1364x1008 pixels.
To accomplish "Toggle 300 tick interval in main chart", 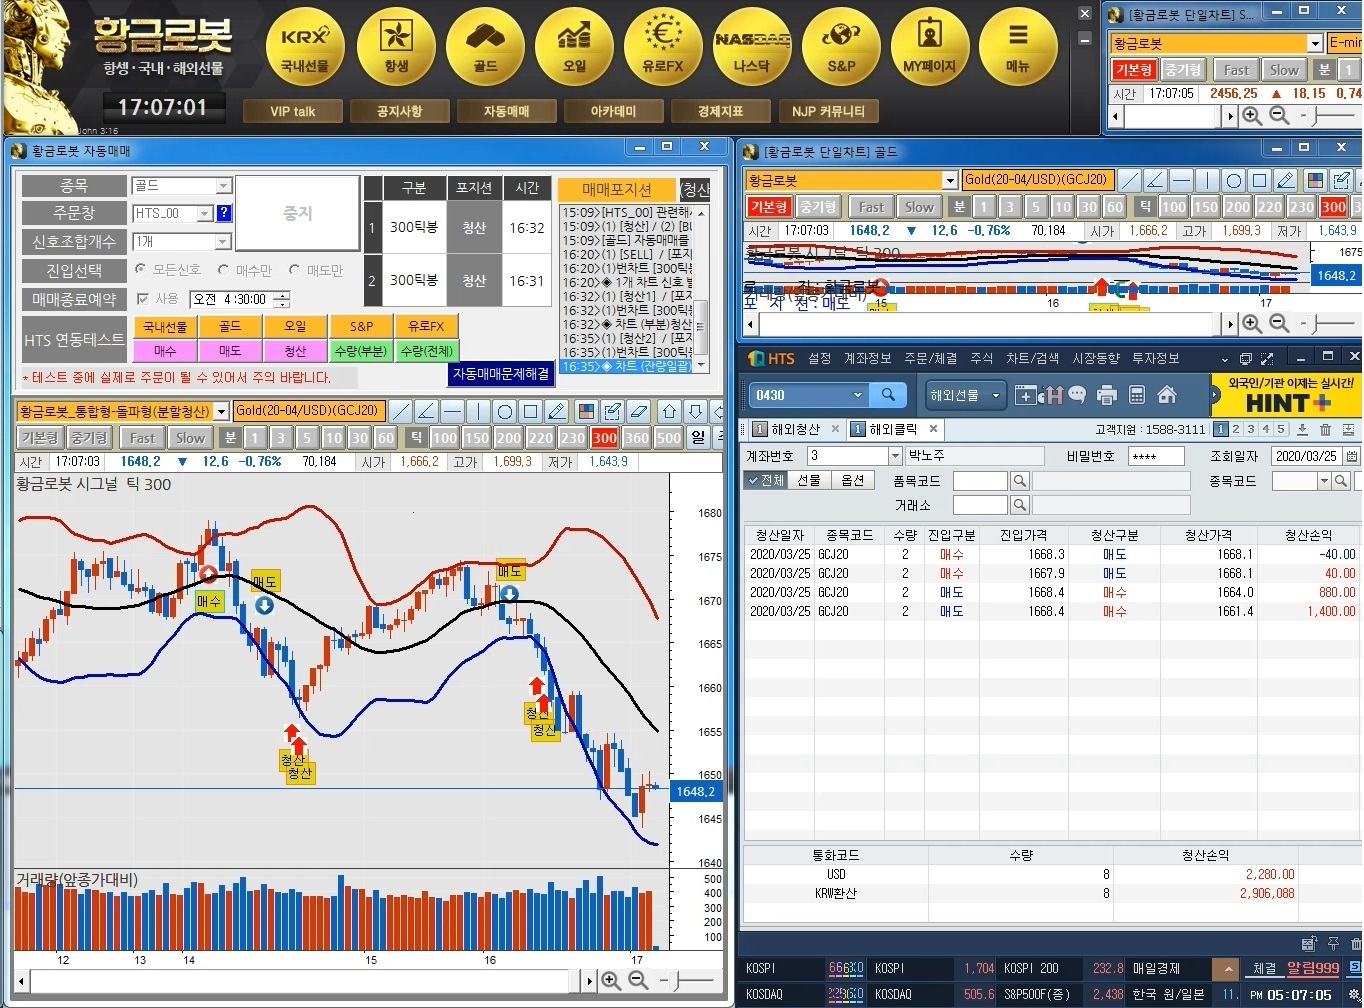I will tap(604, 438).
